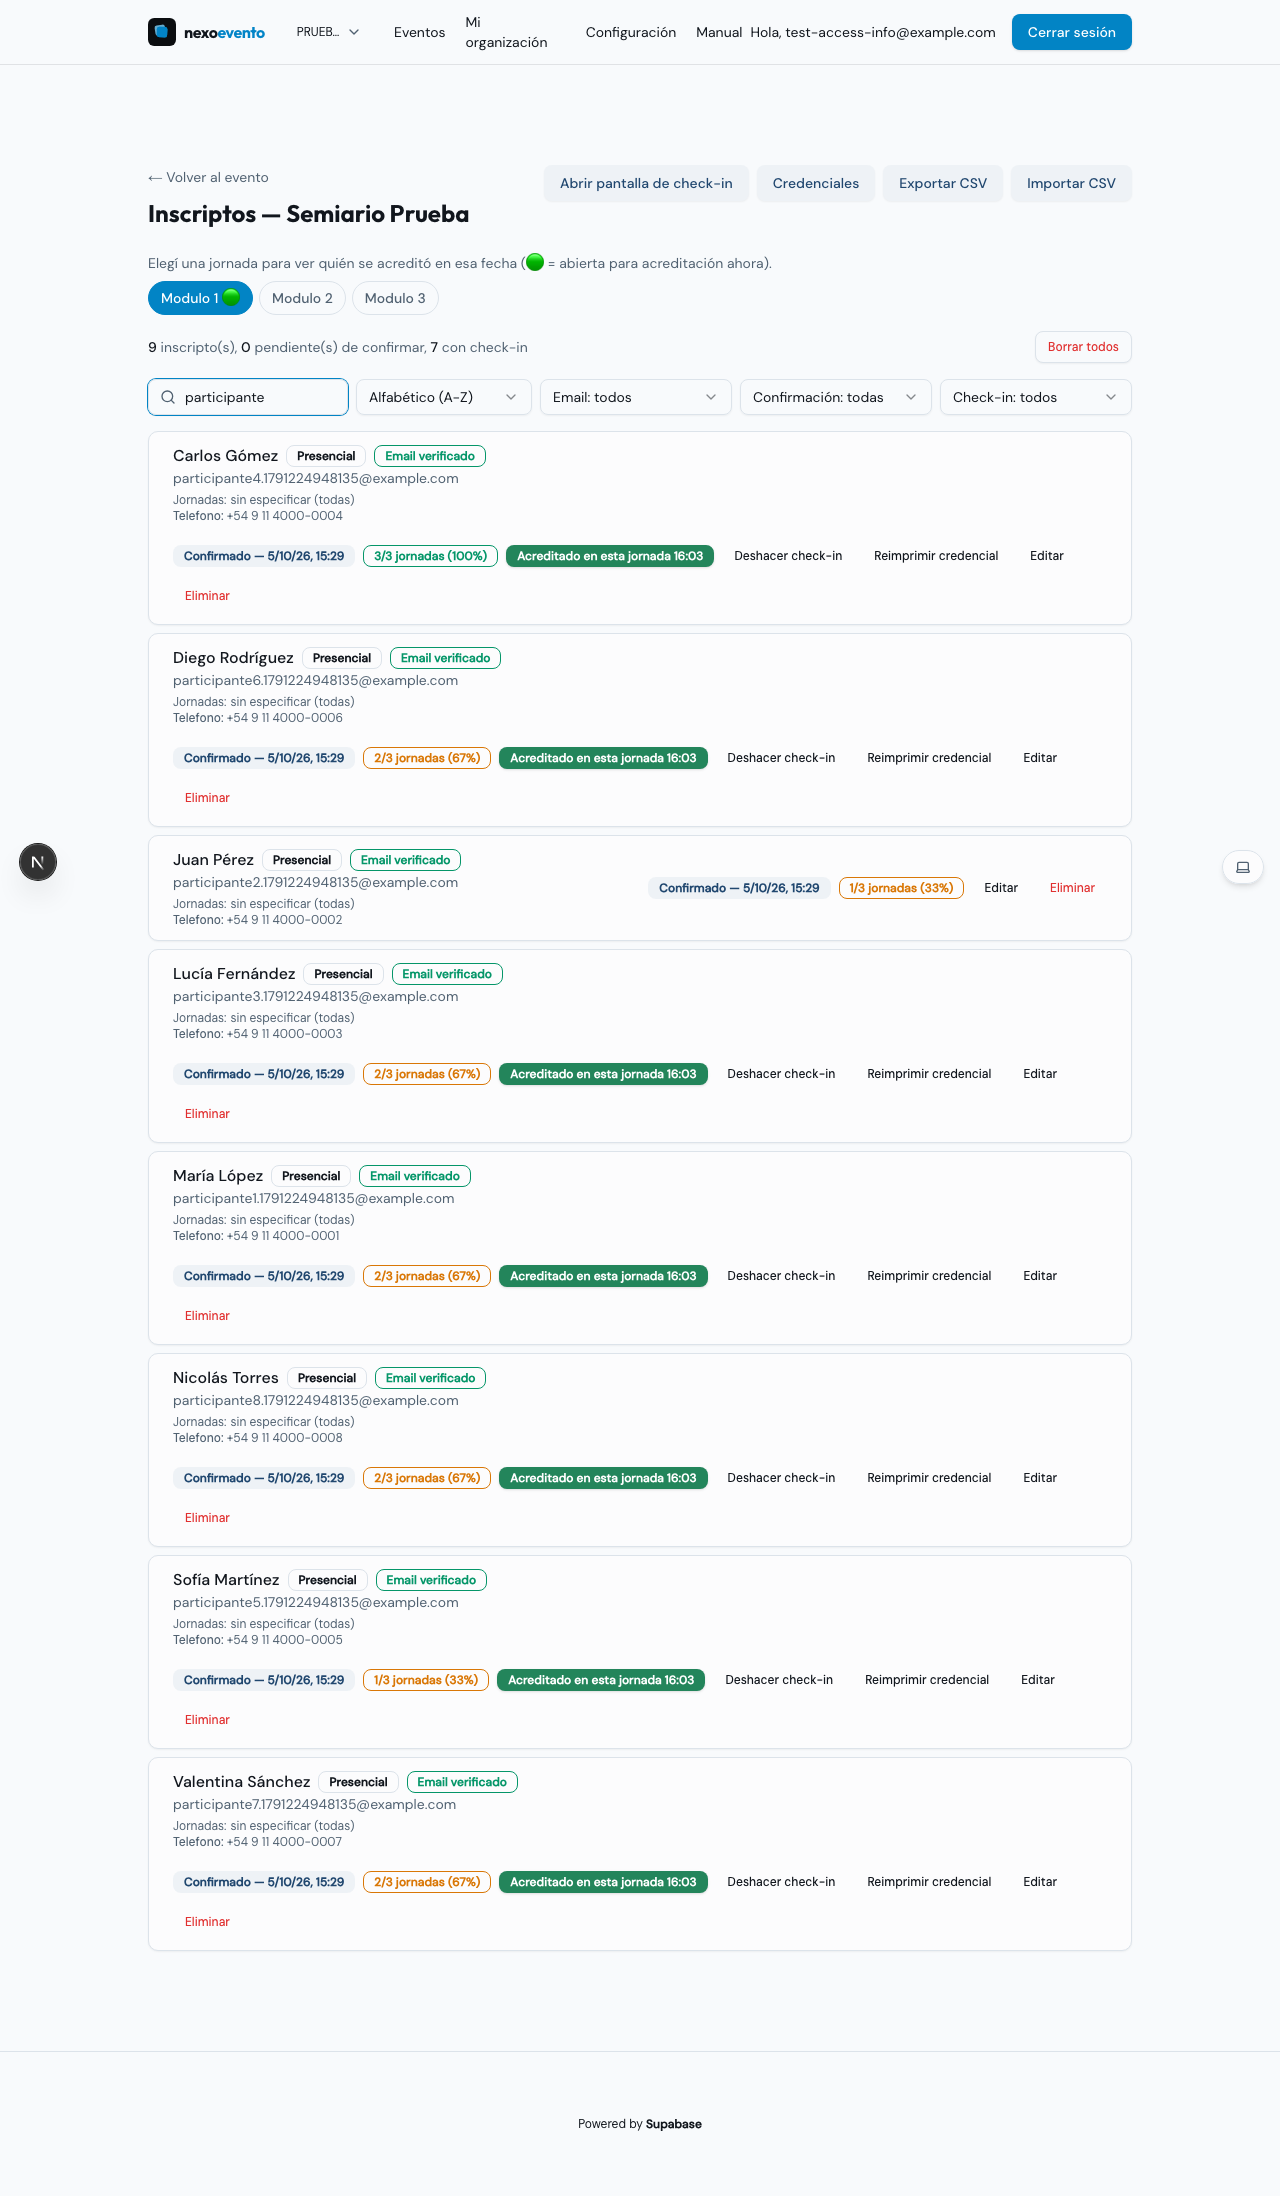Edit Juan Pérez's registration
Viewport: 1280px width, 2196px height.
tap(1001, 888)
